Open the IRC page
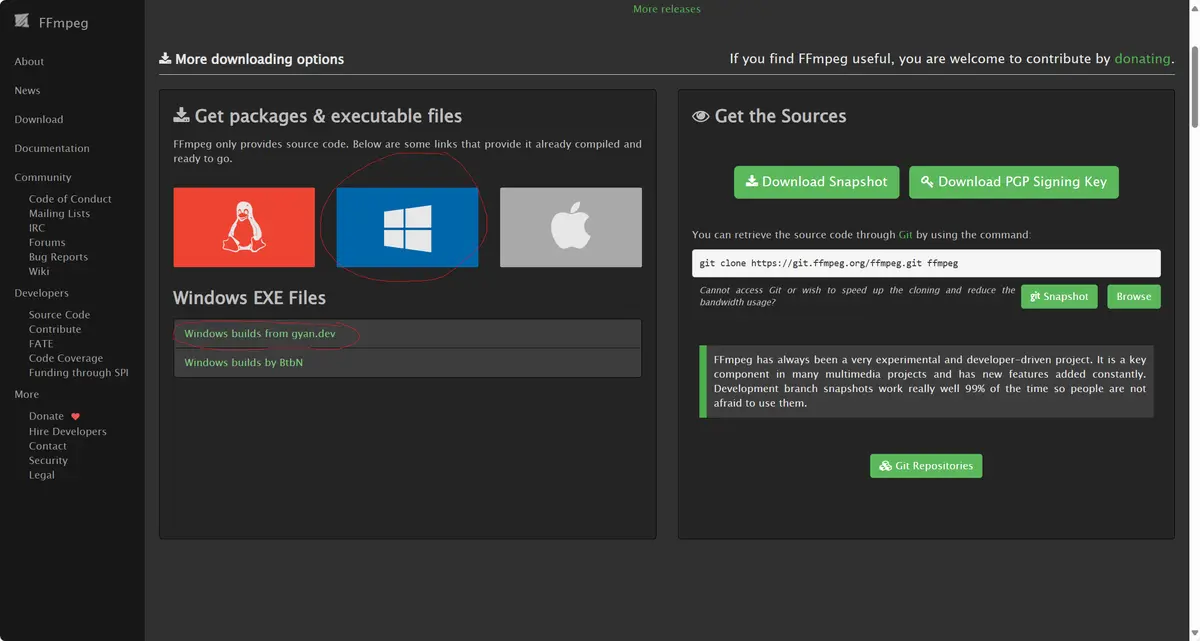This screenshot has width=1200, height=641. point(37,228)
